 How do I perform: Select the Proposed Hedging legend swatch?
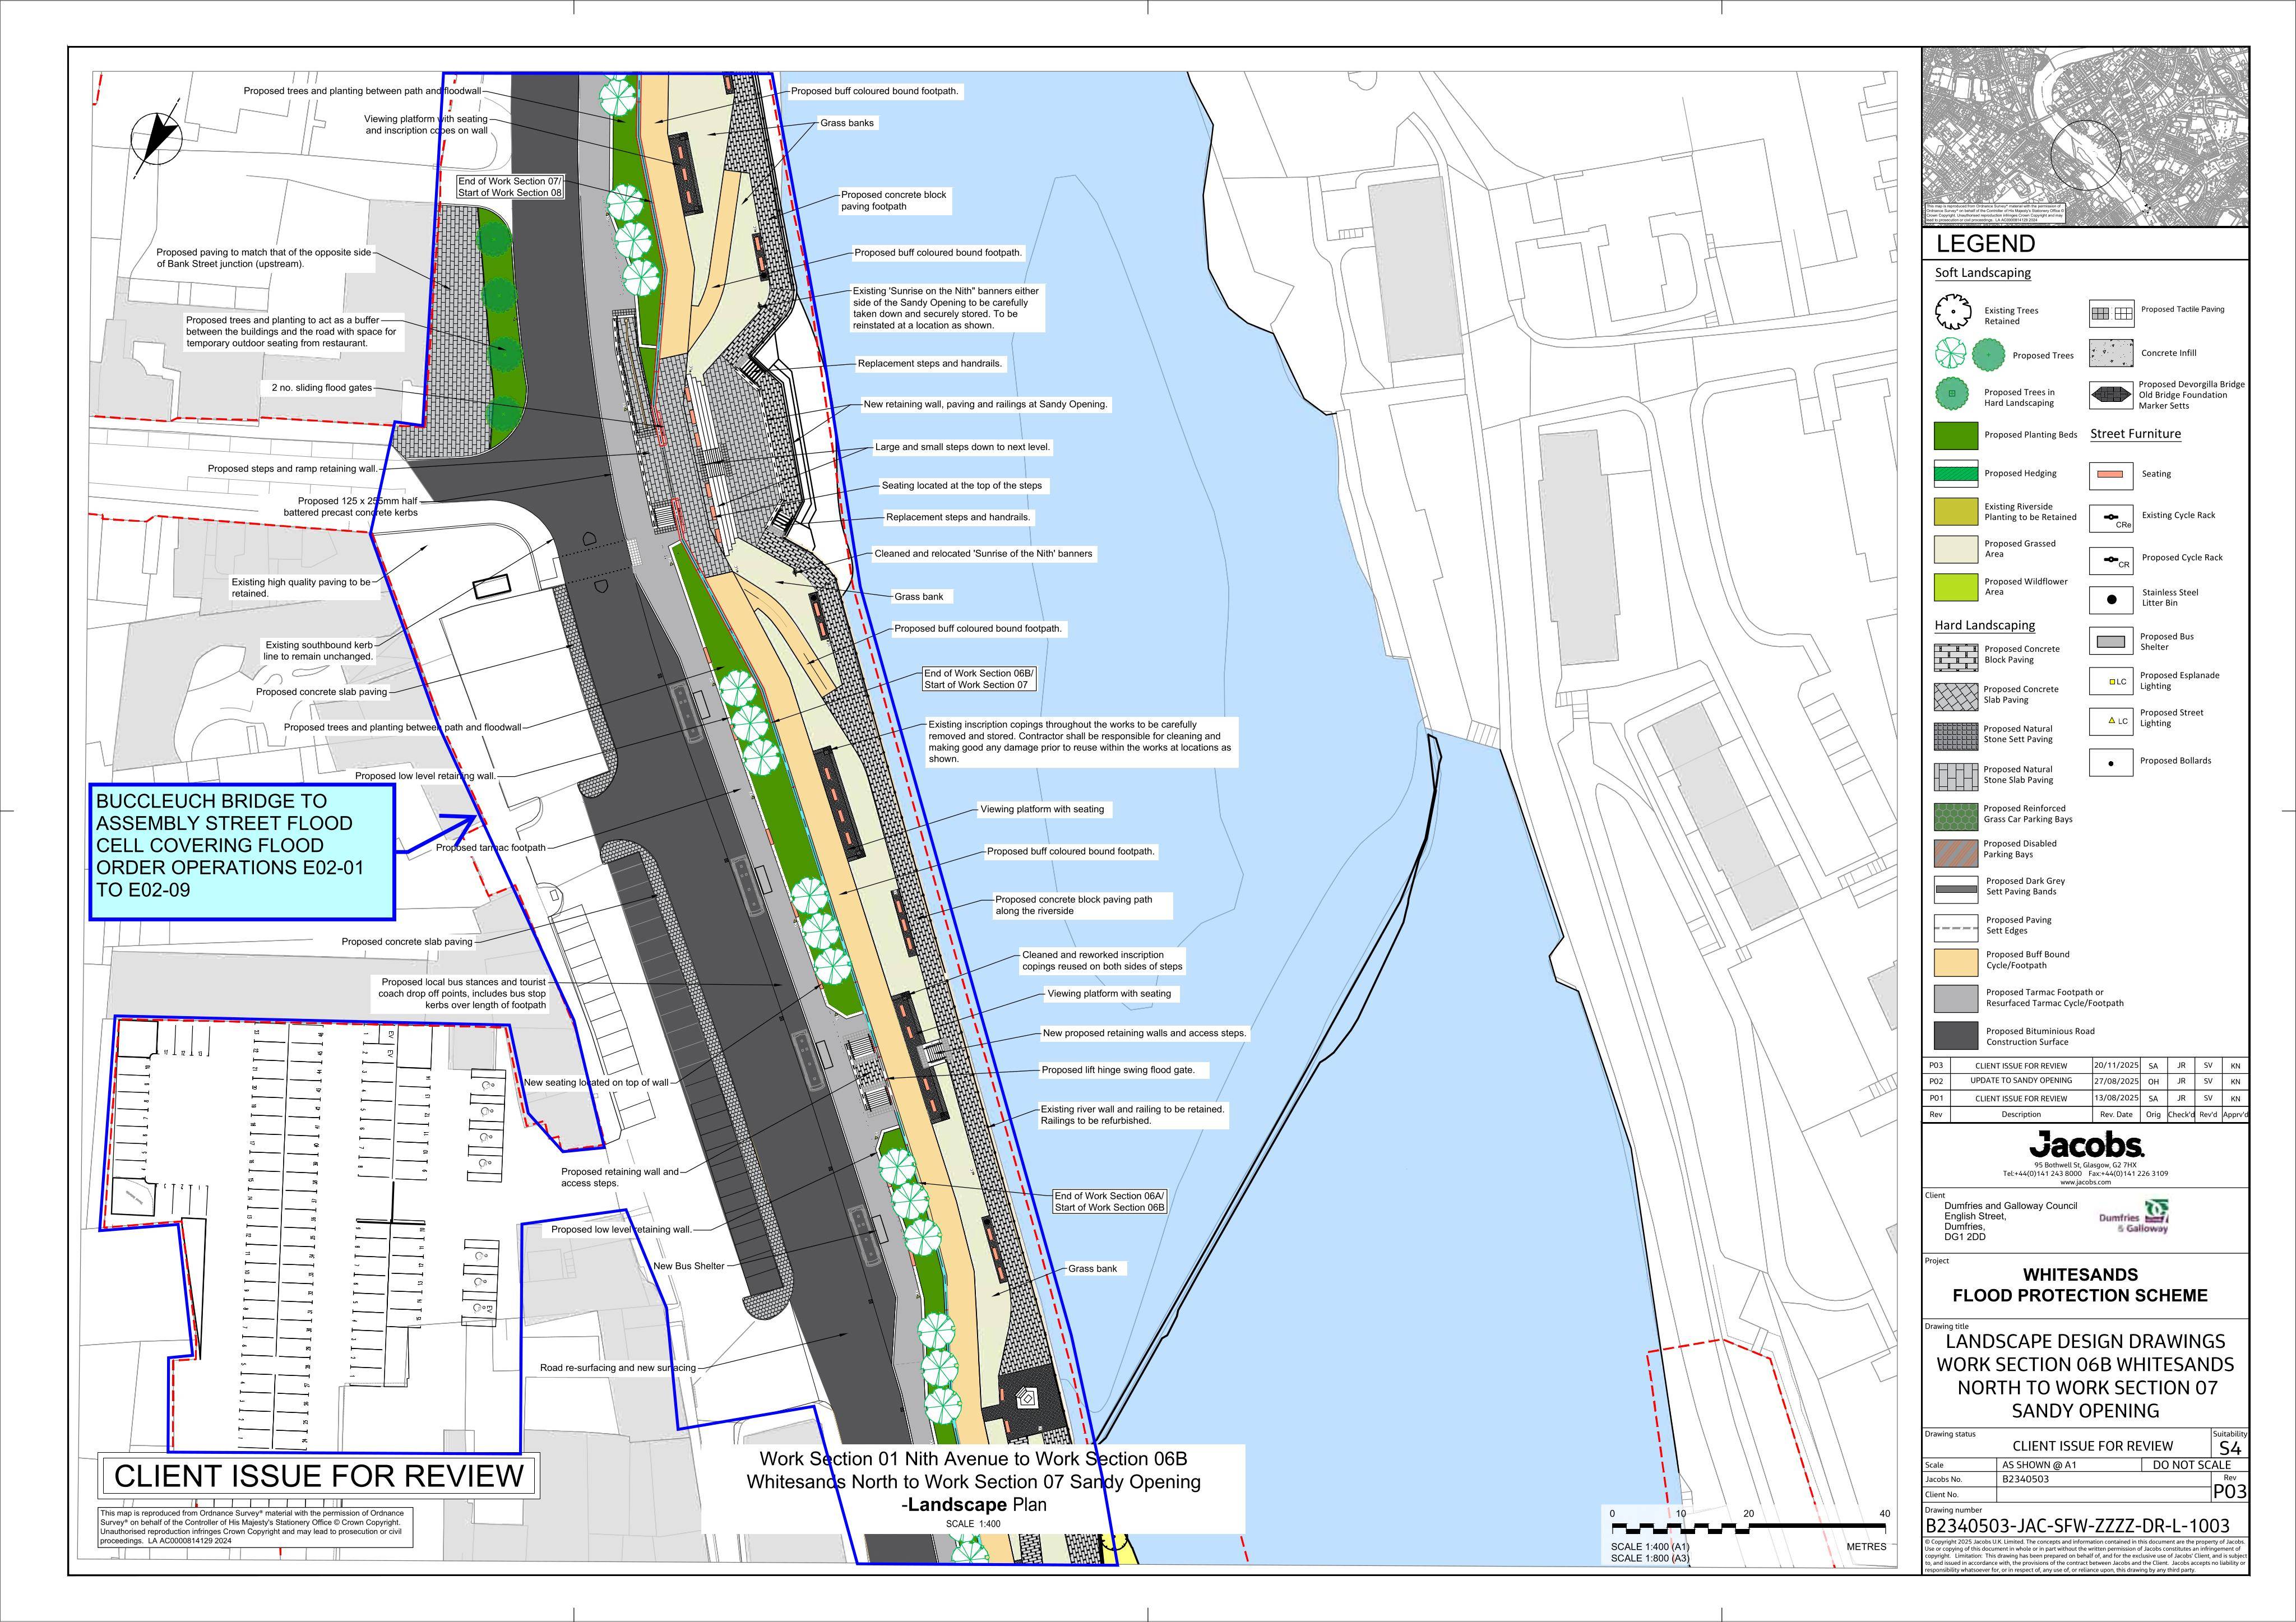[1956, 474]
